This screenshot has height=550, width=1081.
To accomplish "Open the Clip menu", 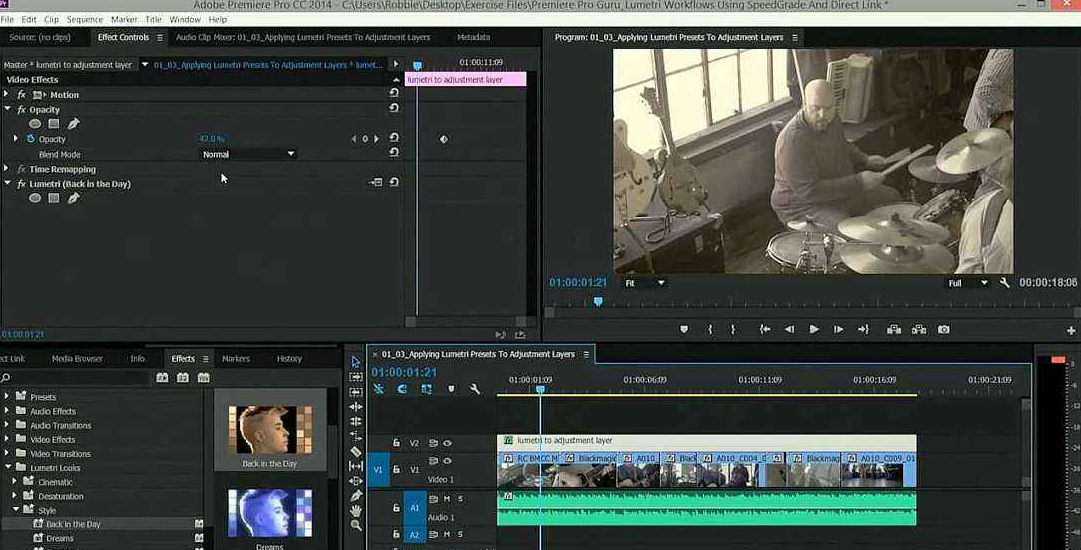I will pyautogui.click(x=51, y=19).
